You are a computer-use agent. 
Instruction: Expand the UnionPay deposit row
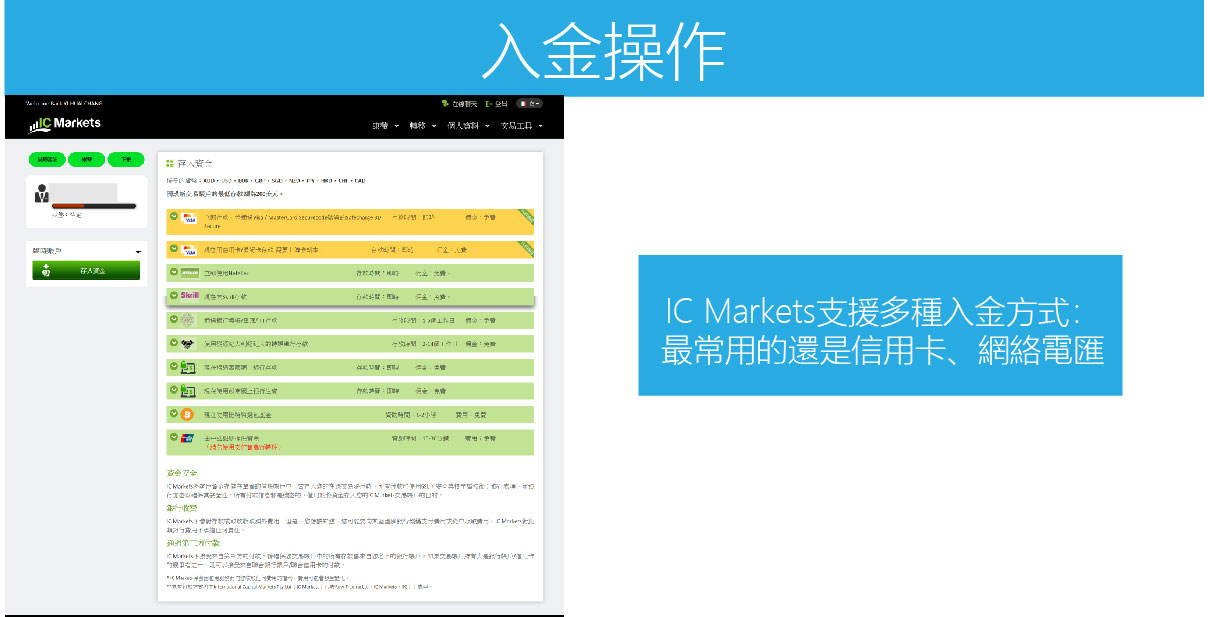174,437
